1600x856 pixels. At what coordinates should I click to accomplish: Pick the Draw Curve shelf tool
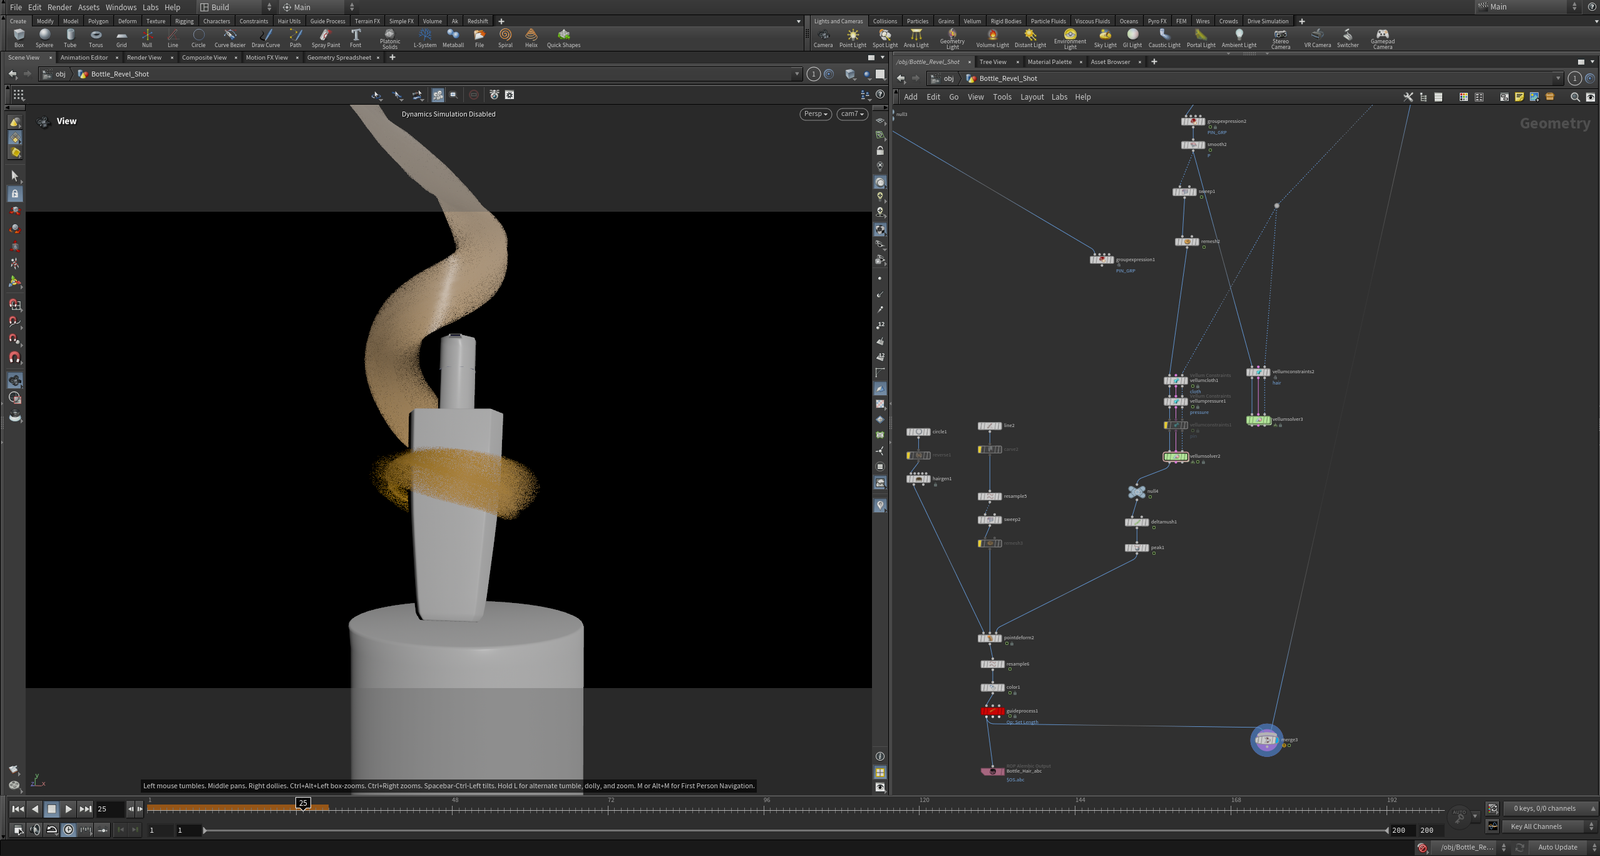266,38
